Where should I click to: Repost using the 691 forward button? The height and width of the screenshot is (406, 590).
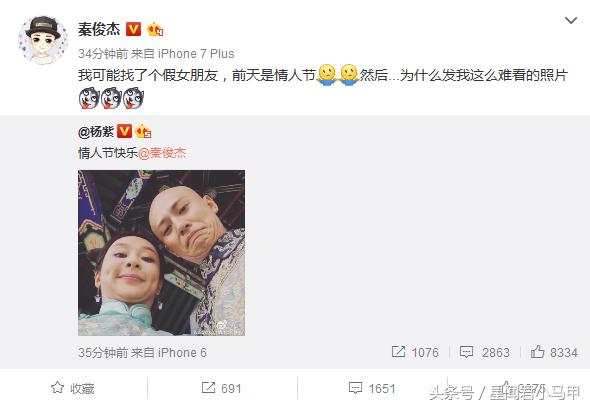[x=221, y=388]
